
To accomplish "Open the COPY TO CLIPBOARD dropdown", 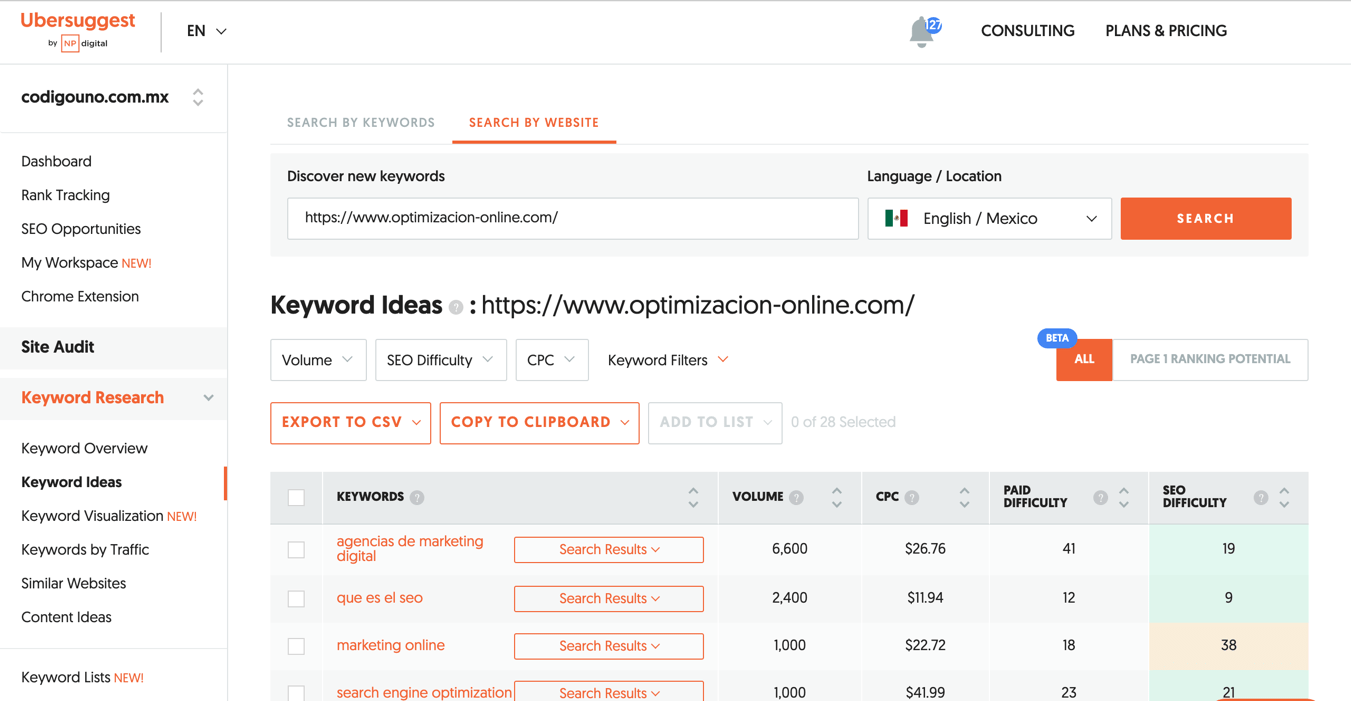I will click(540, 422).
